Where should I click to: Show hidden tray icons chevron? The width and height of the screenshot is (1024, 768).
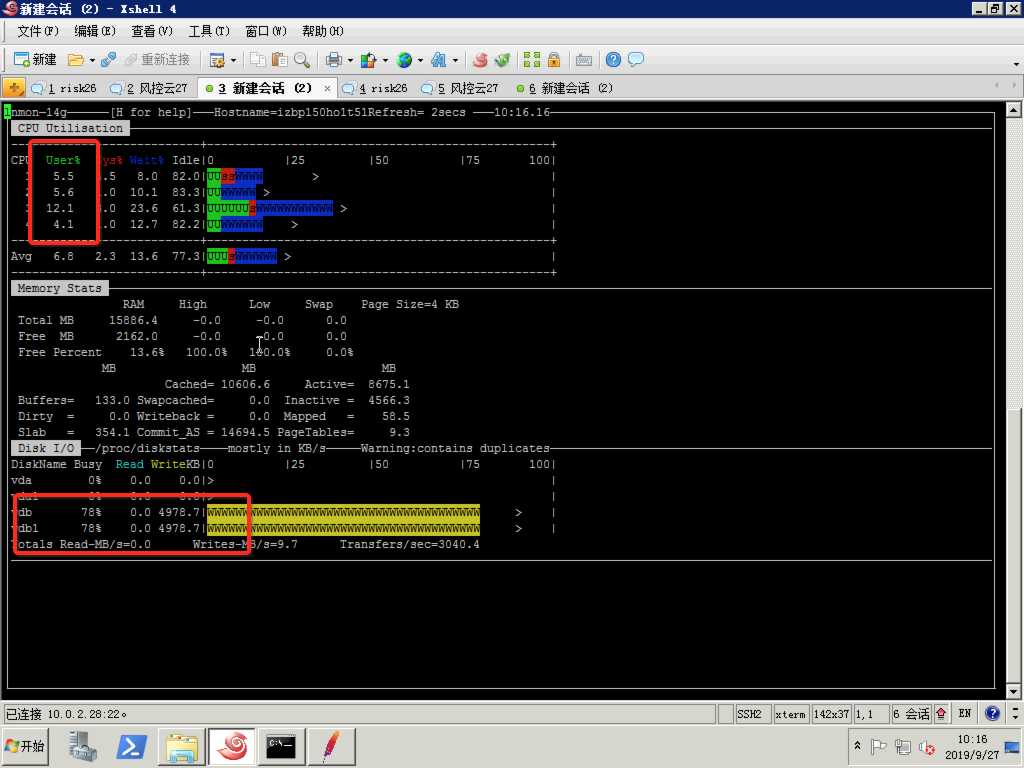857,746
